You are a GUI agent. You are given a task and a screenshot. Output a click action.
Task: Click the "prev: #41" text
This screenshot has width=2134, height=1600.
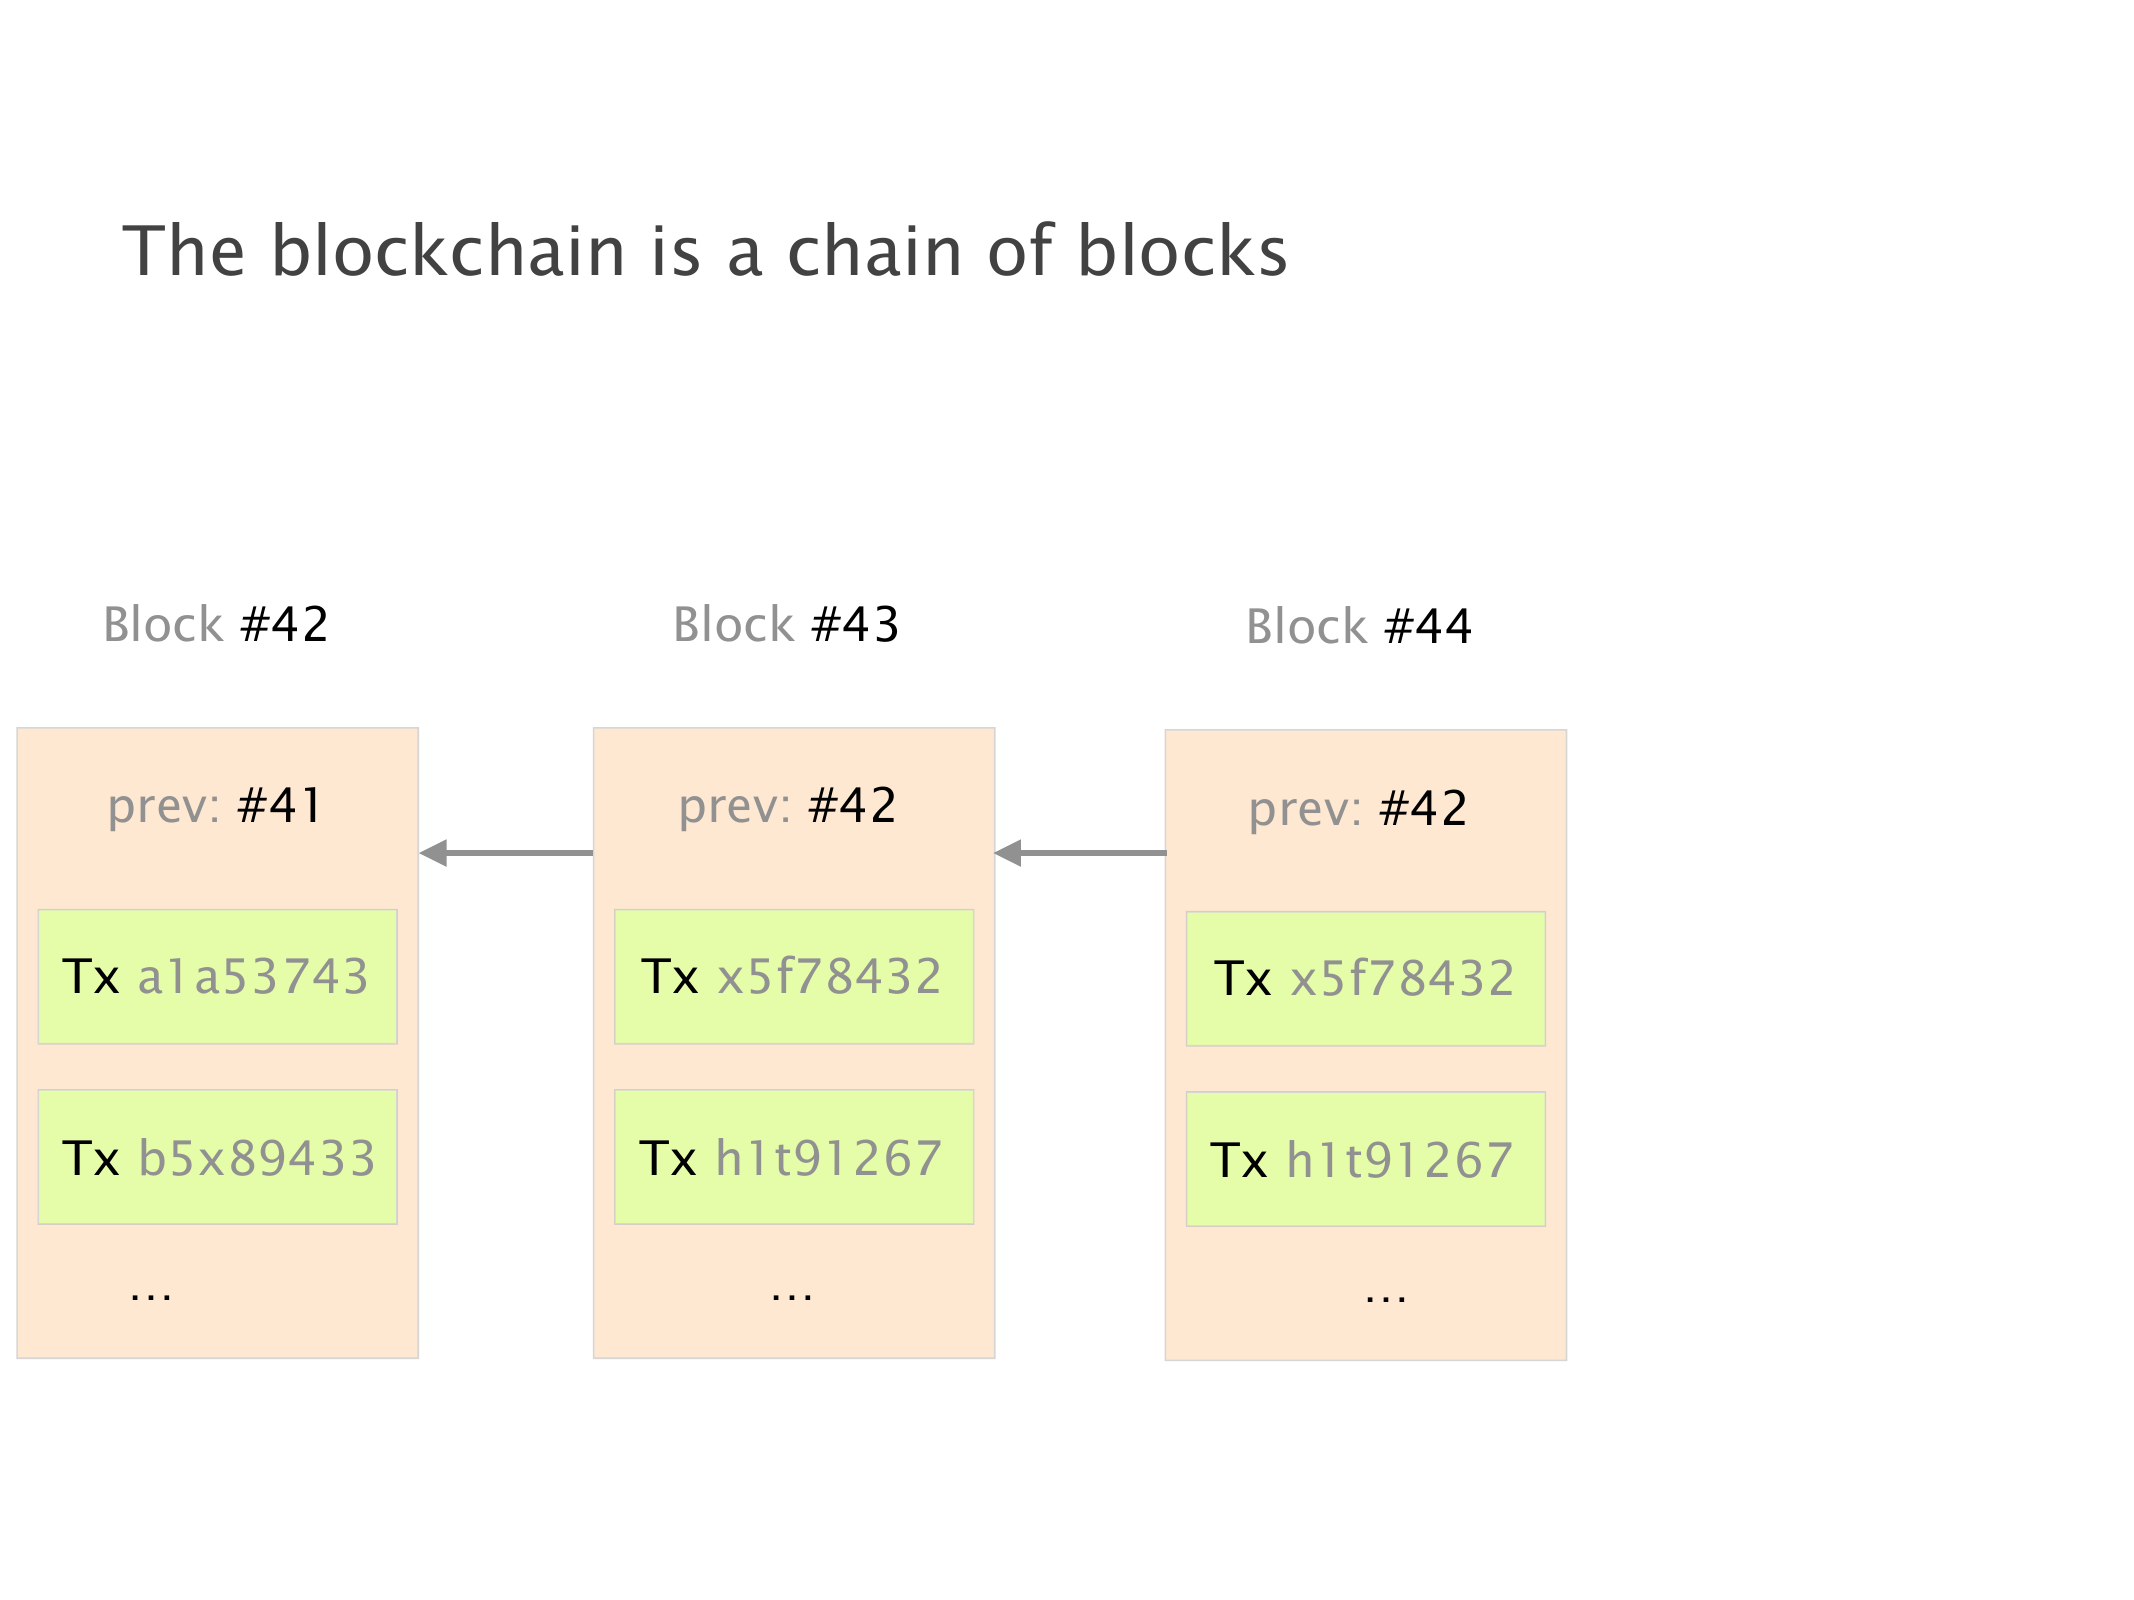point(215,806)
